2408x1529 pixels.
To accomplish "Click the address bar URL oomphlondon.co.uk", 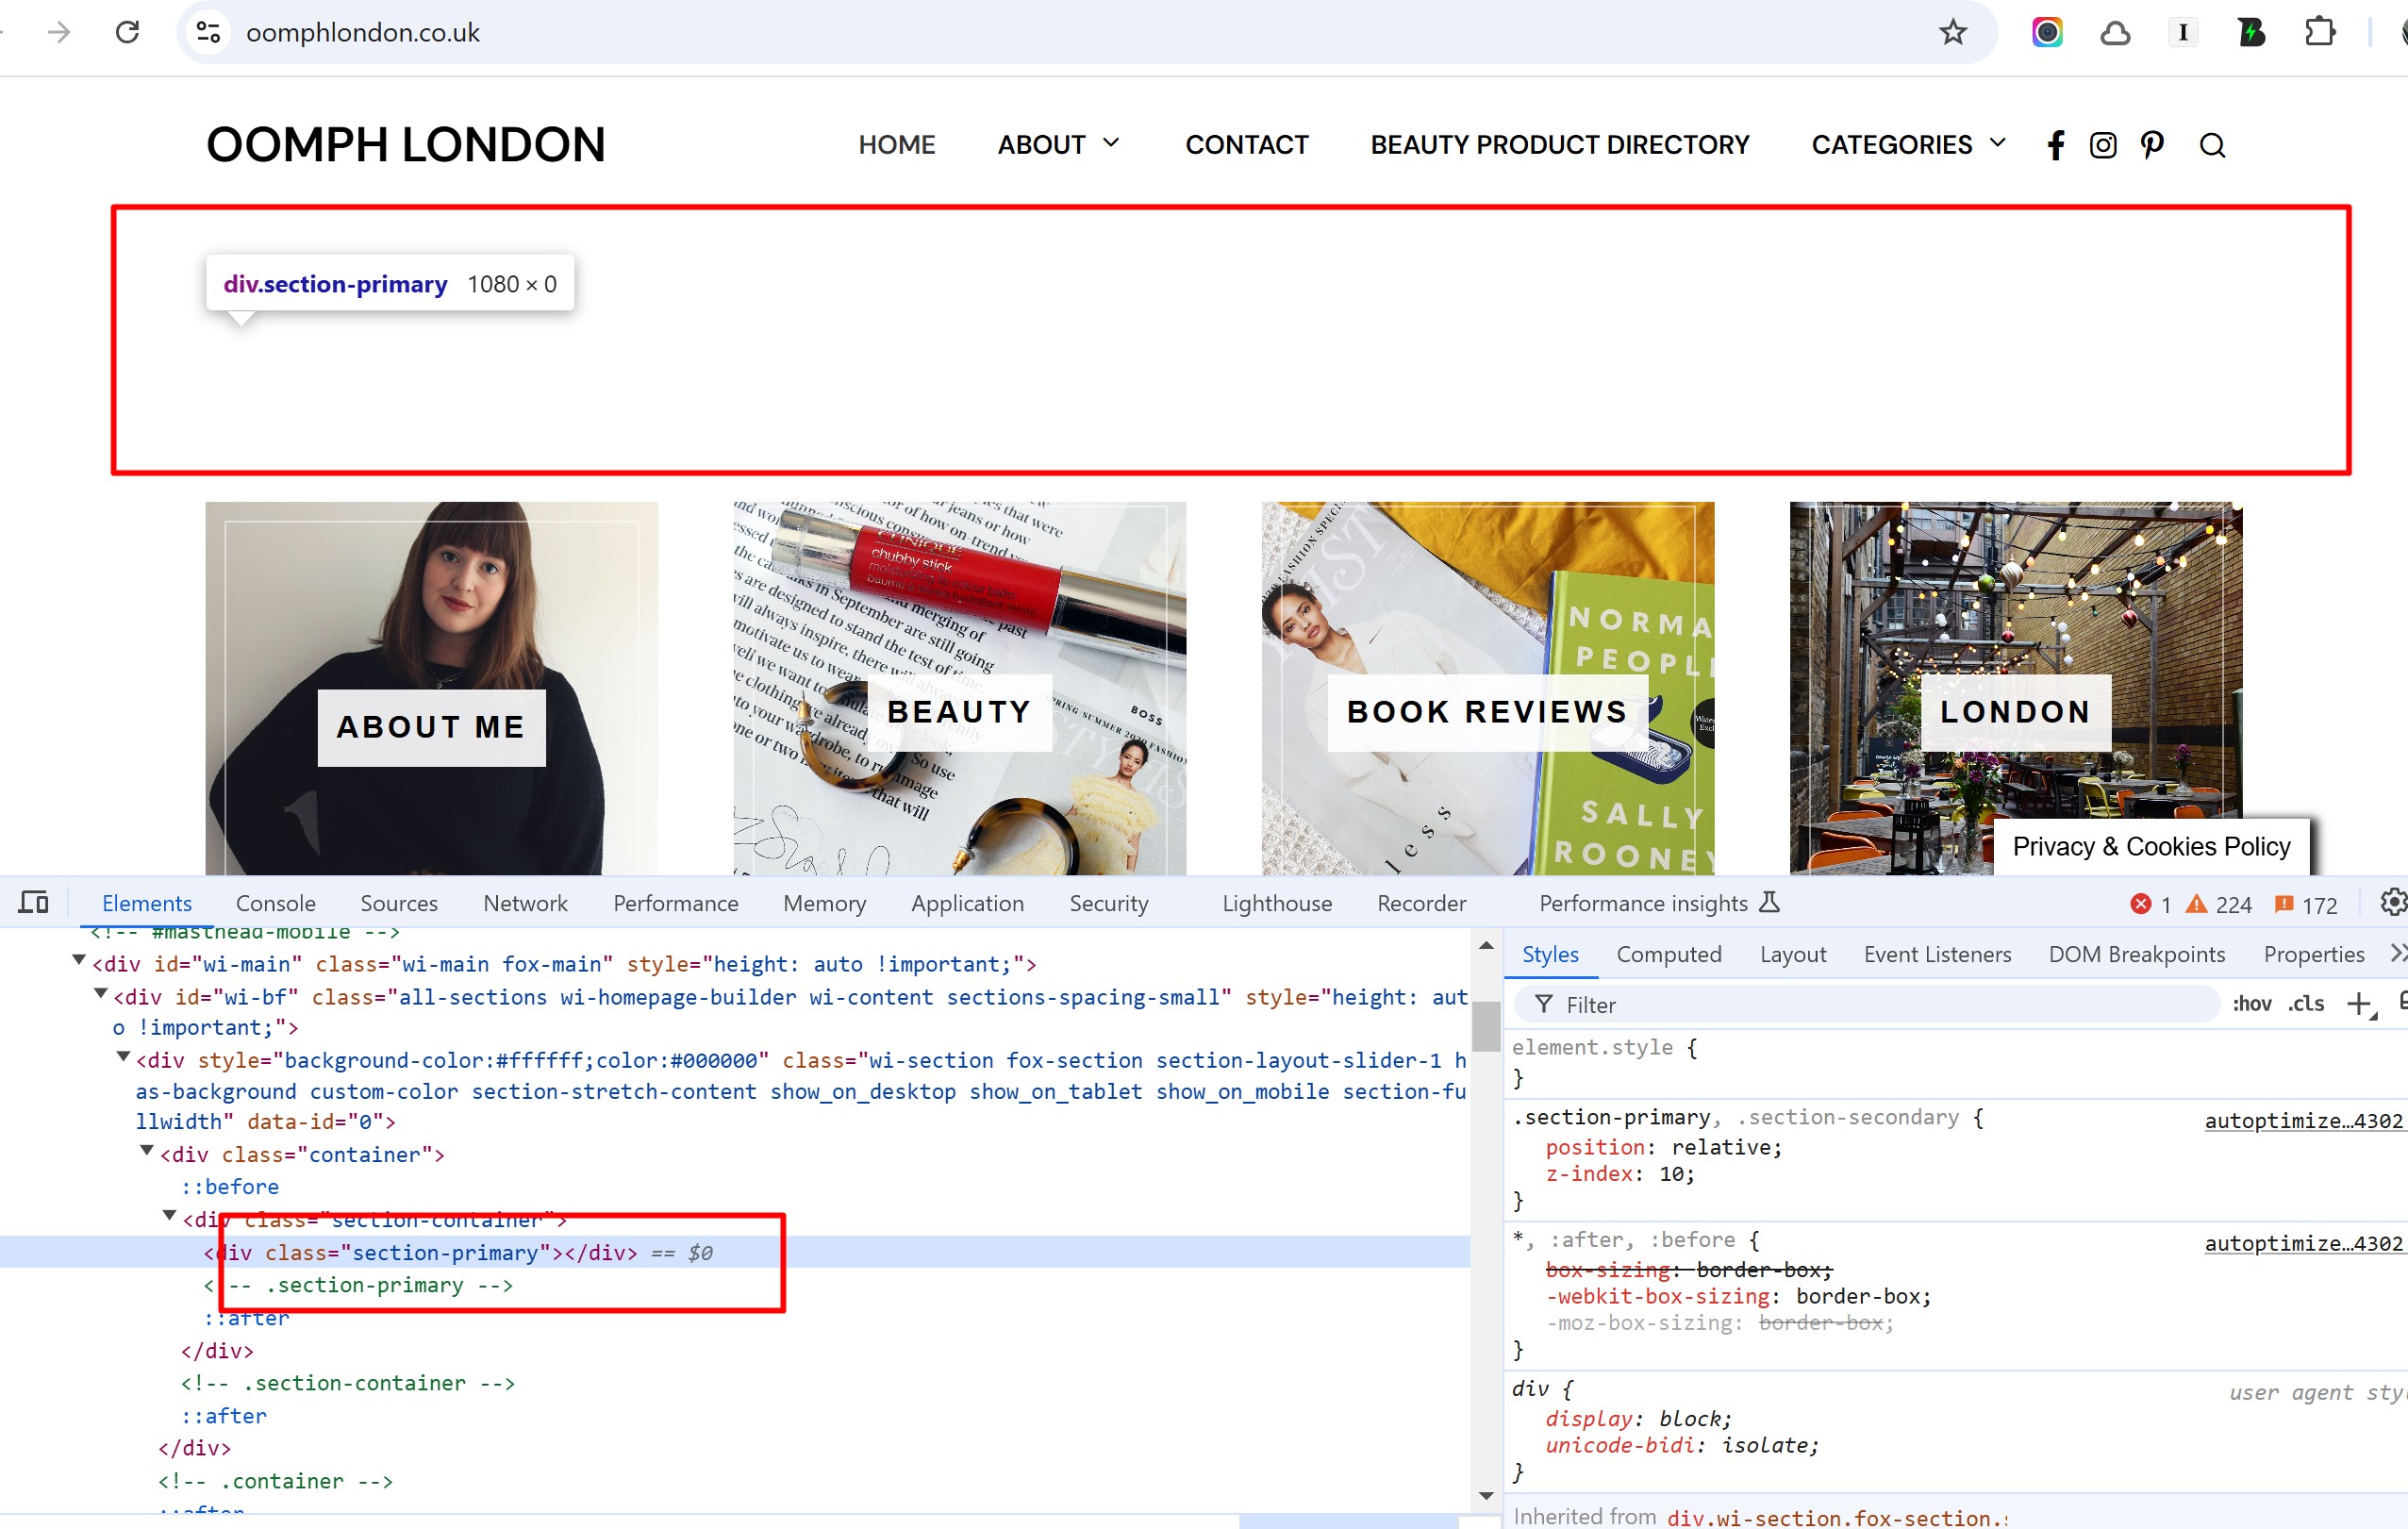I will tap(362, 33).
